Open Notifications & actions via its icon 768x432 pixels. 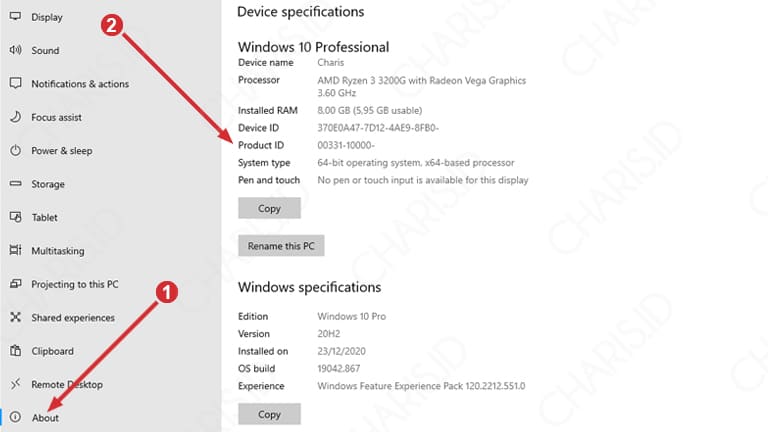[x=15, y=83]
